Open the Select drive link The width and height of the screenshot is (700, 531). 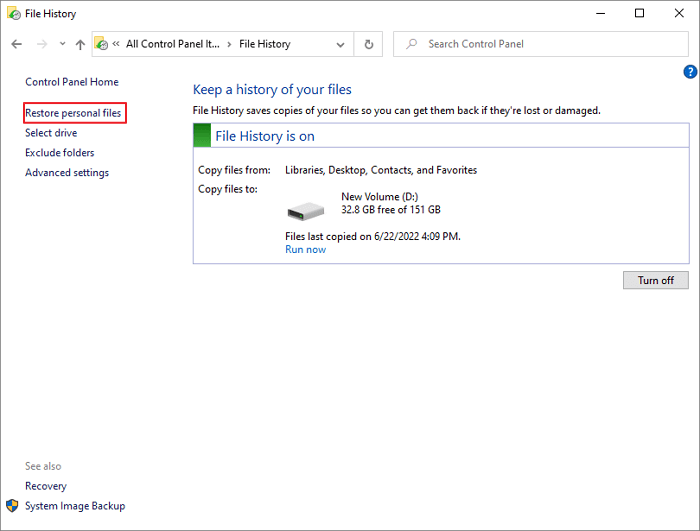point(51,133)
